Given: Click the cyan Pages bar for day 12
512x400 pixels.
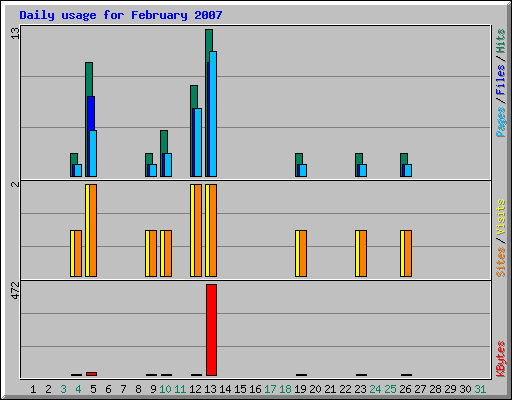Looking at the screenshot, I should click(198, 142).
